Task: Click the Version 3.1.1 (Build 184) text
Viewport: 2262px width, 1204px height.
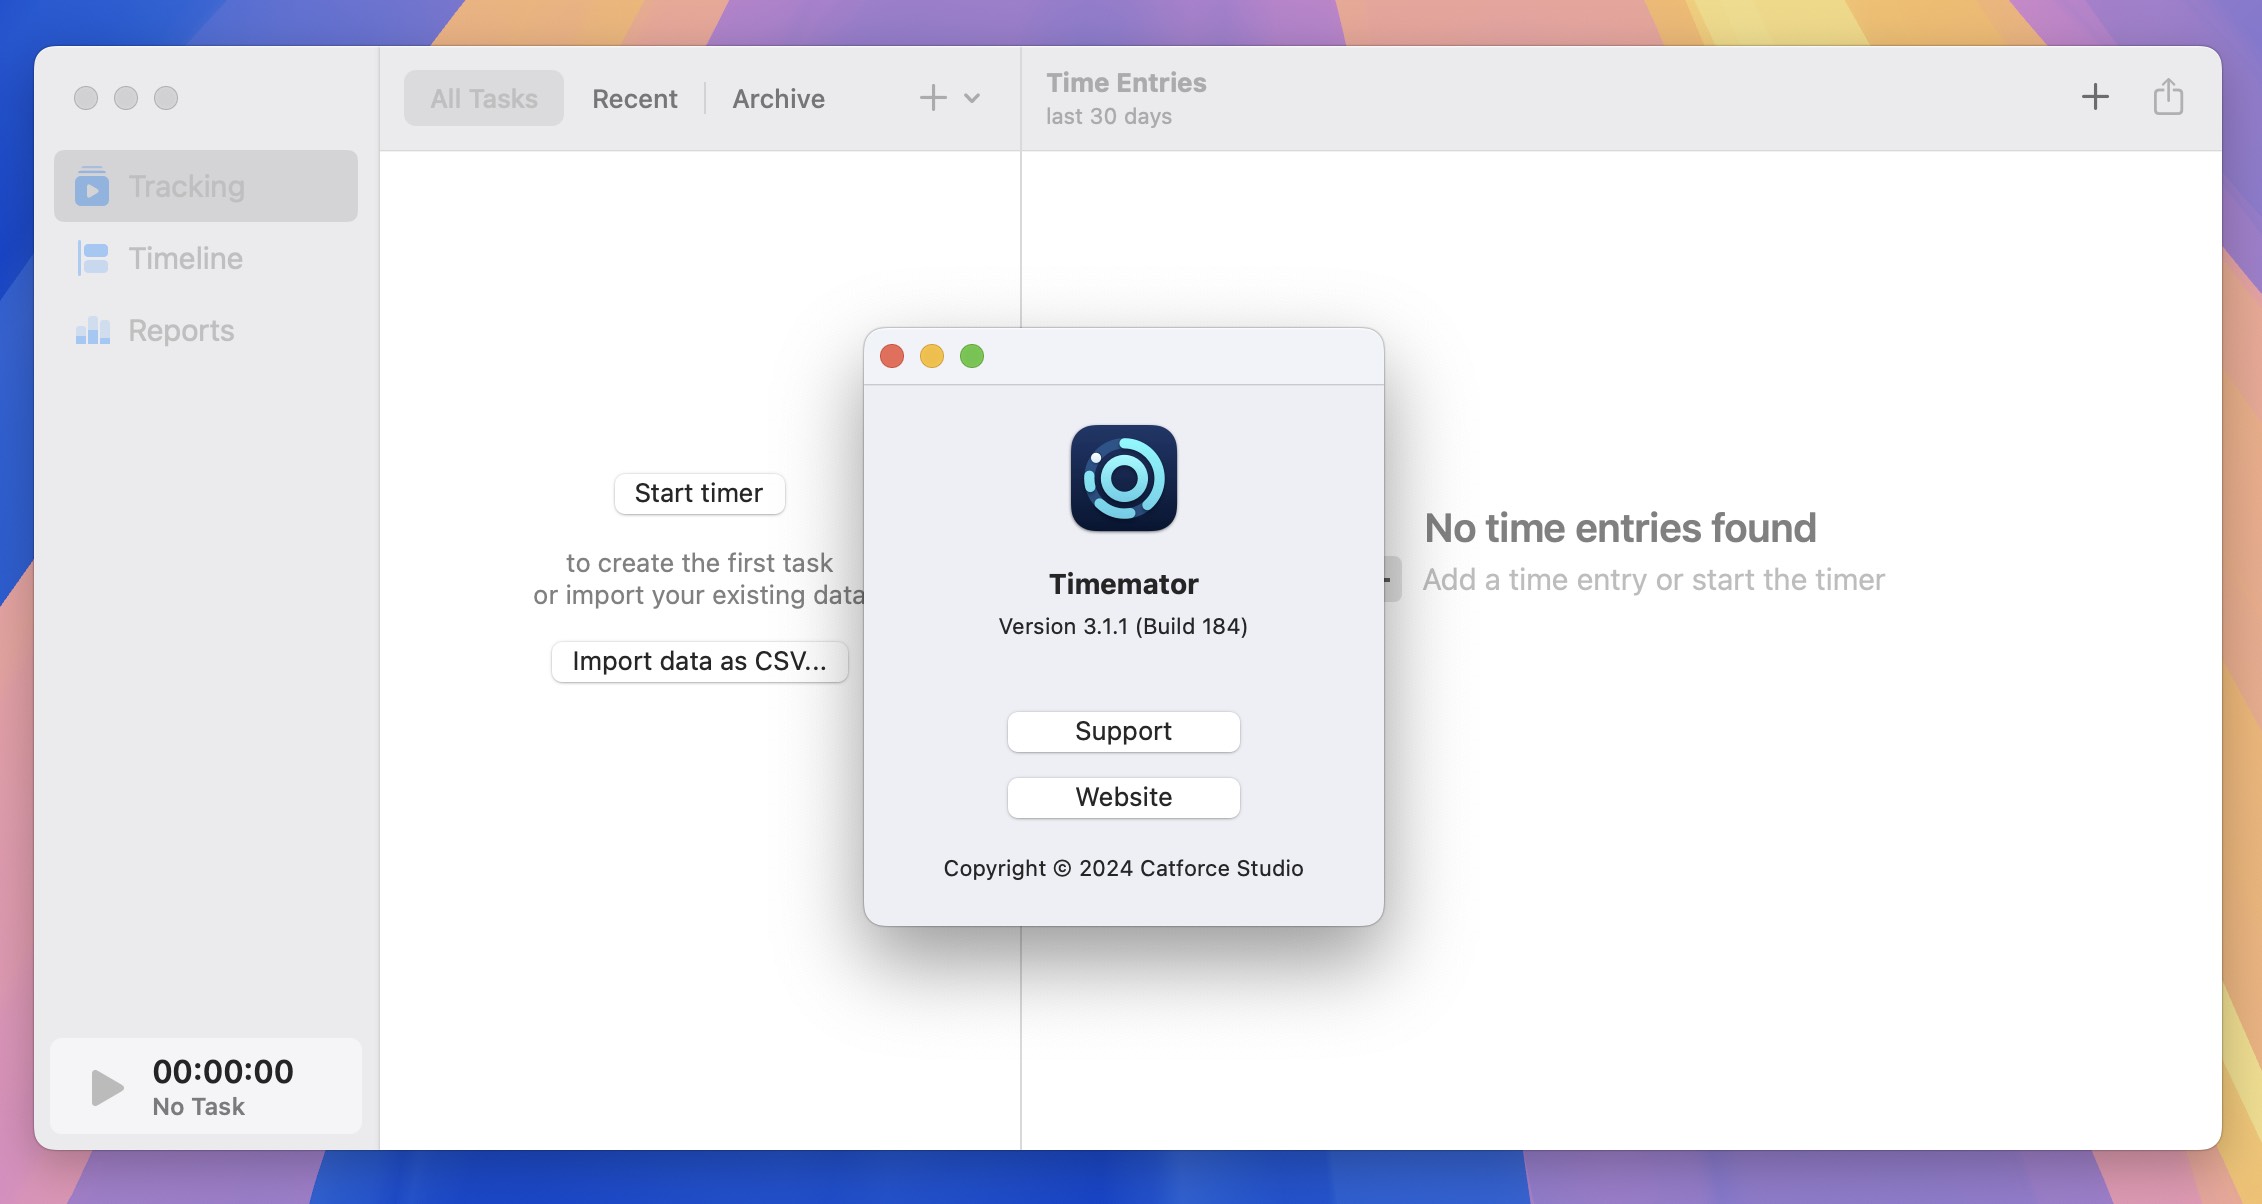Action: pyautogui.click(x=1123, y=626)
